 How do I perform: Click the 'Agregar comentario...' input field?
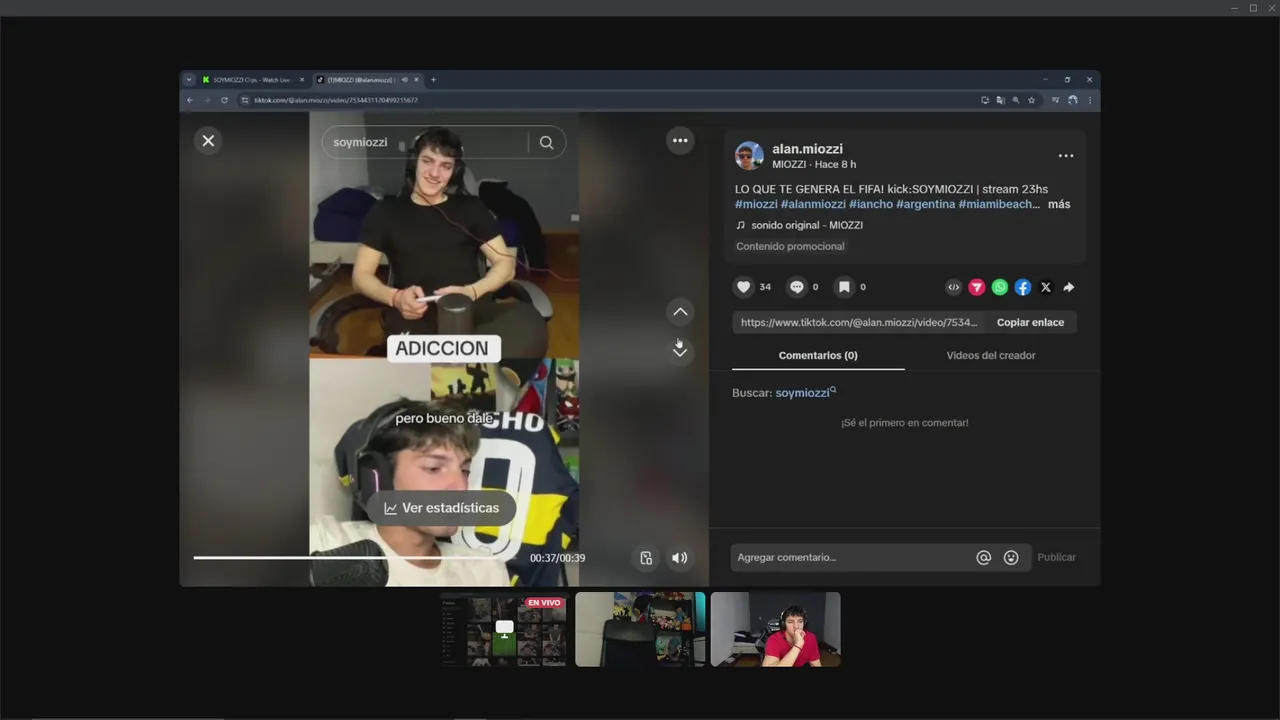853,558
